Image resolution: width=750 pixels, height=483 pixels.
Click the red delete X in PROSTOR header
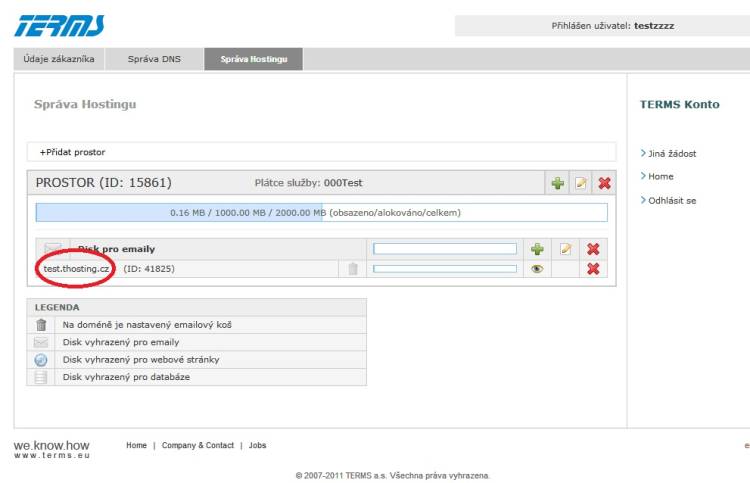pyautogui.click(x=604, y=183)
